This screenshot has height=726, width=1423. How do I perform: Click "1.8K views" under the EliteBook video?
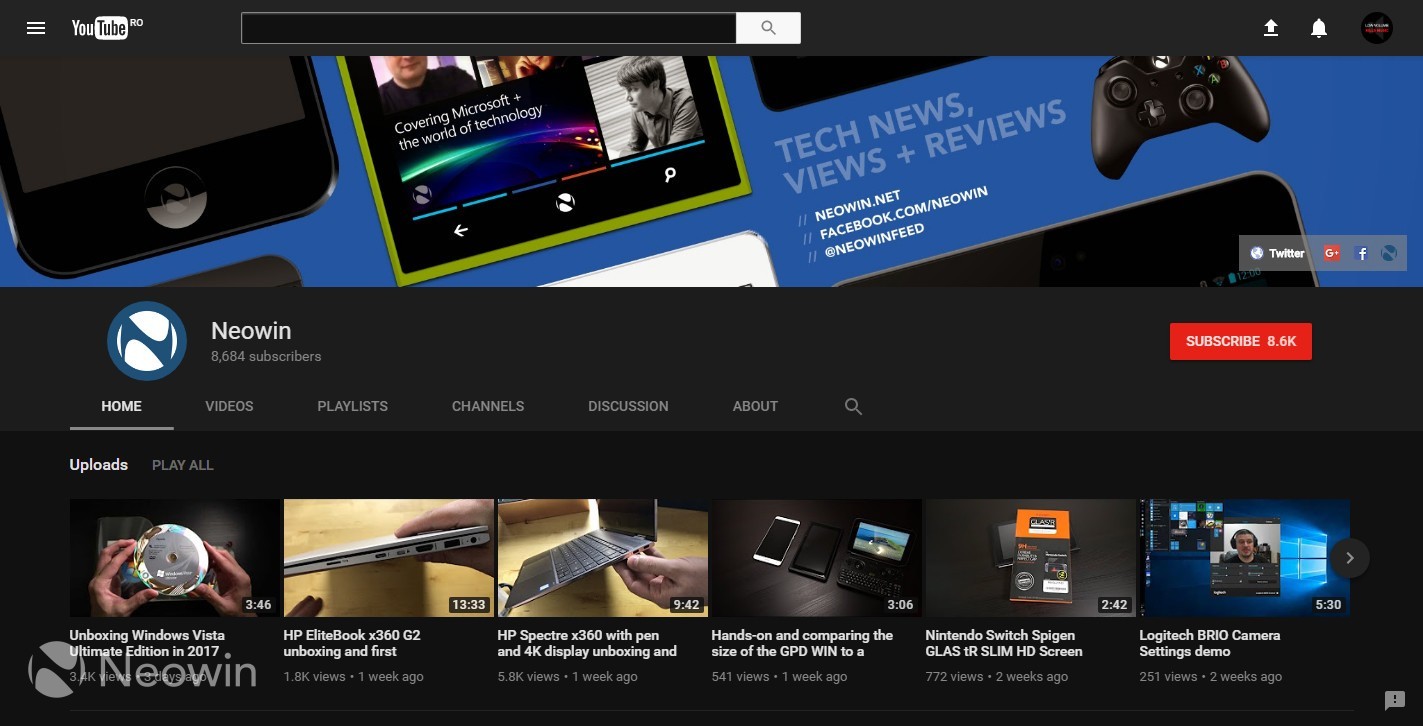314,677
